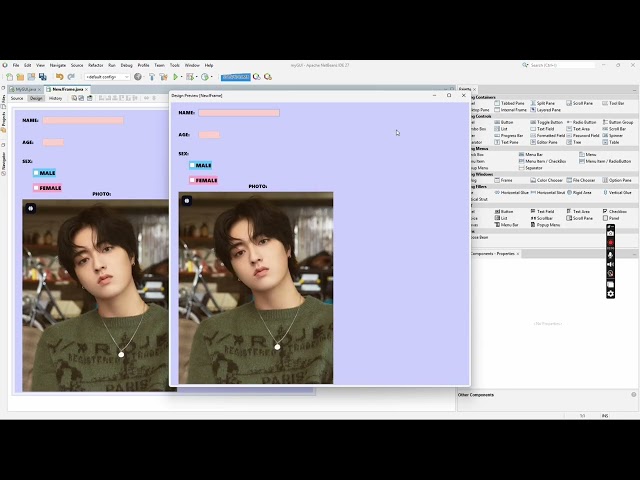The height and width of the screenshot is (480, 640).
Task: Open the recorder overlay settings gear
Action: coord(610,293)
